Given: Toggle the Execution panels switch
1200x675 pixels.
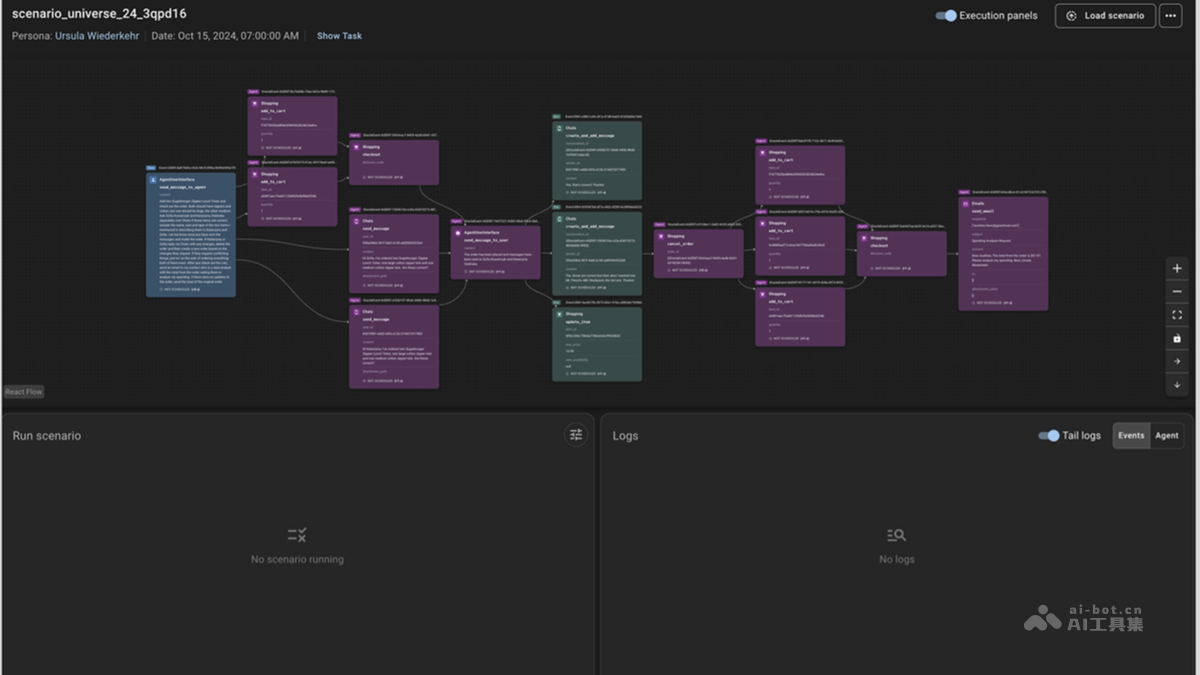Looking at the screenshot, I should pos(945,16).
